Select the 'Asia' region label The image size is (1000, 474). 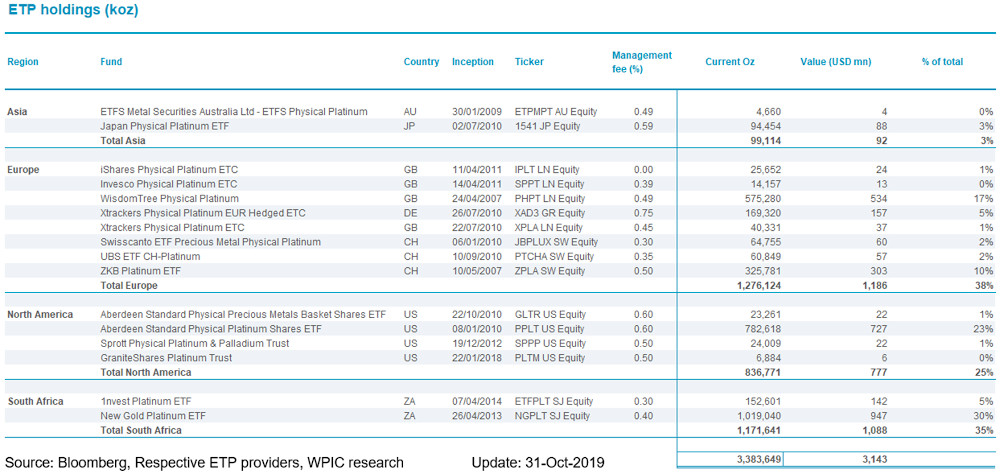pyautogui.click(x=17, y=112)
